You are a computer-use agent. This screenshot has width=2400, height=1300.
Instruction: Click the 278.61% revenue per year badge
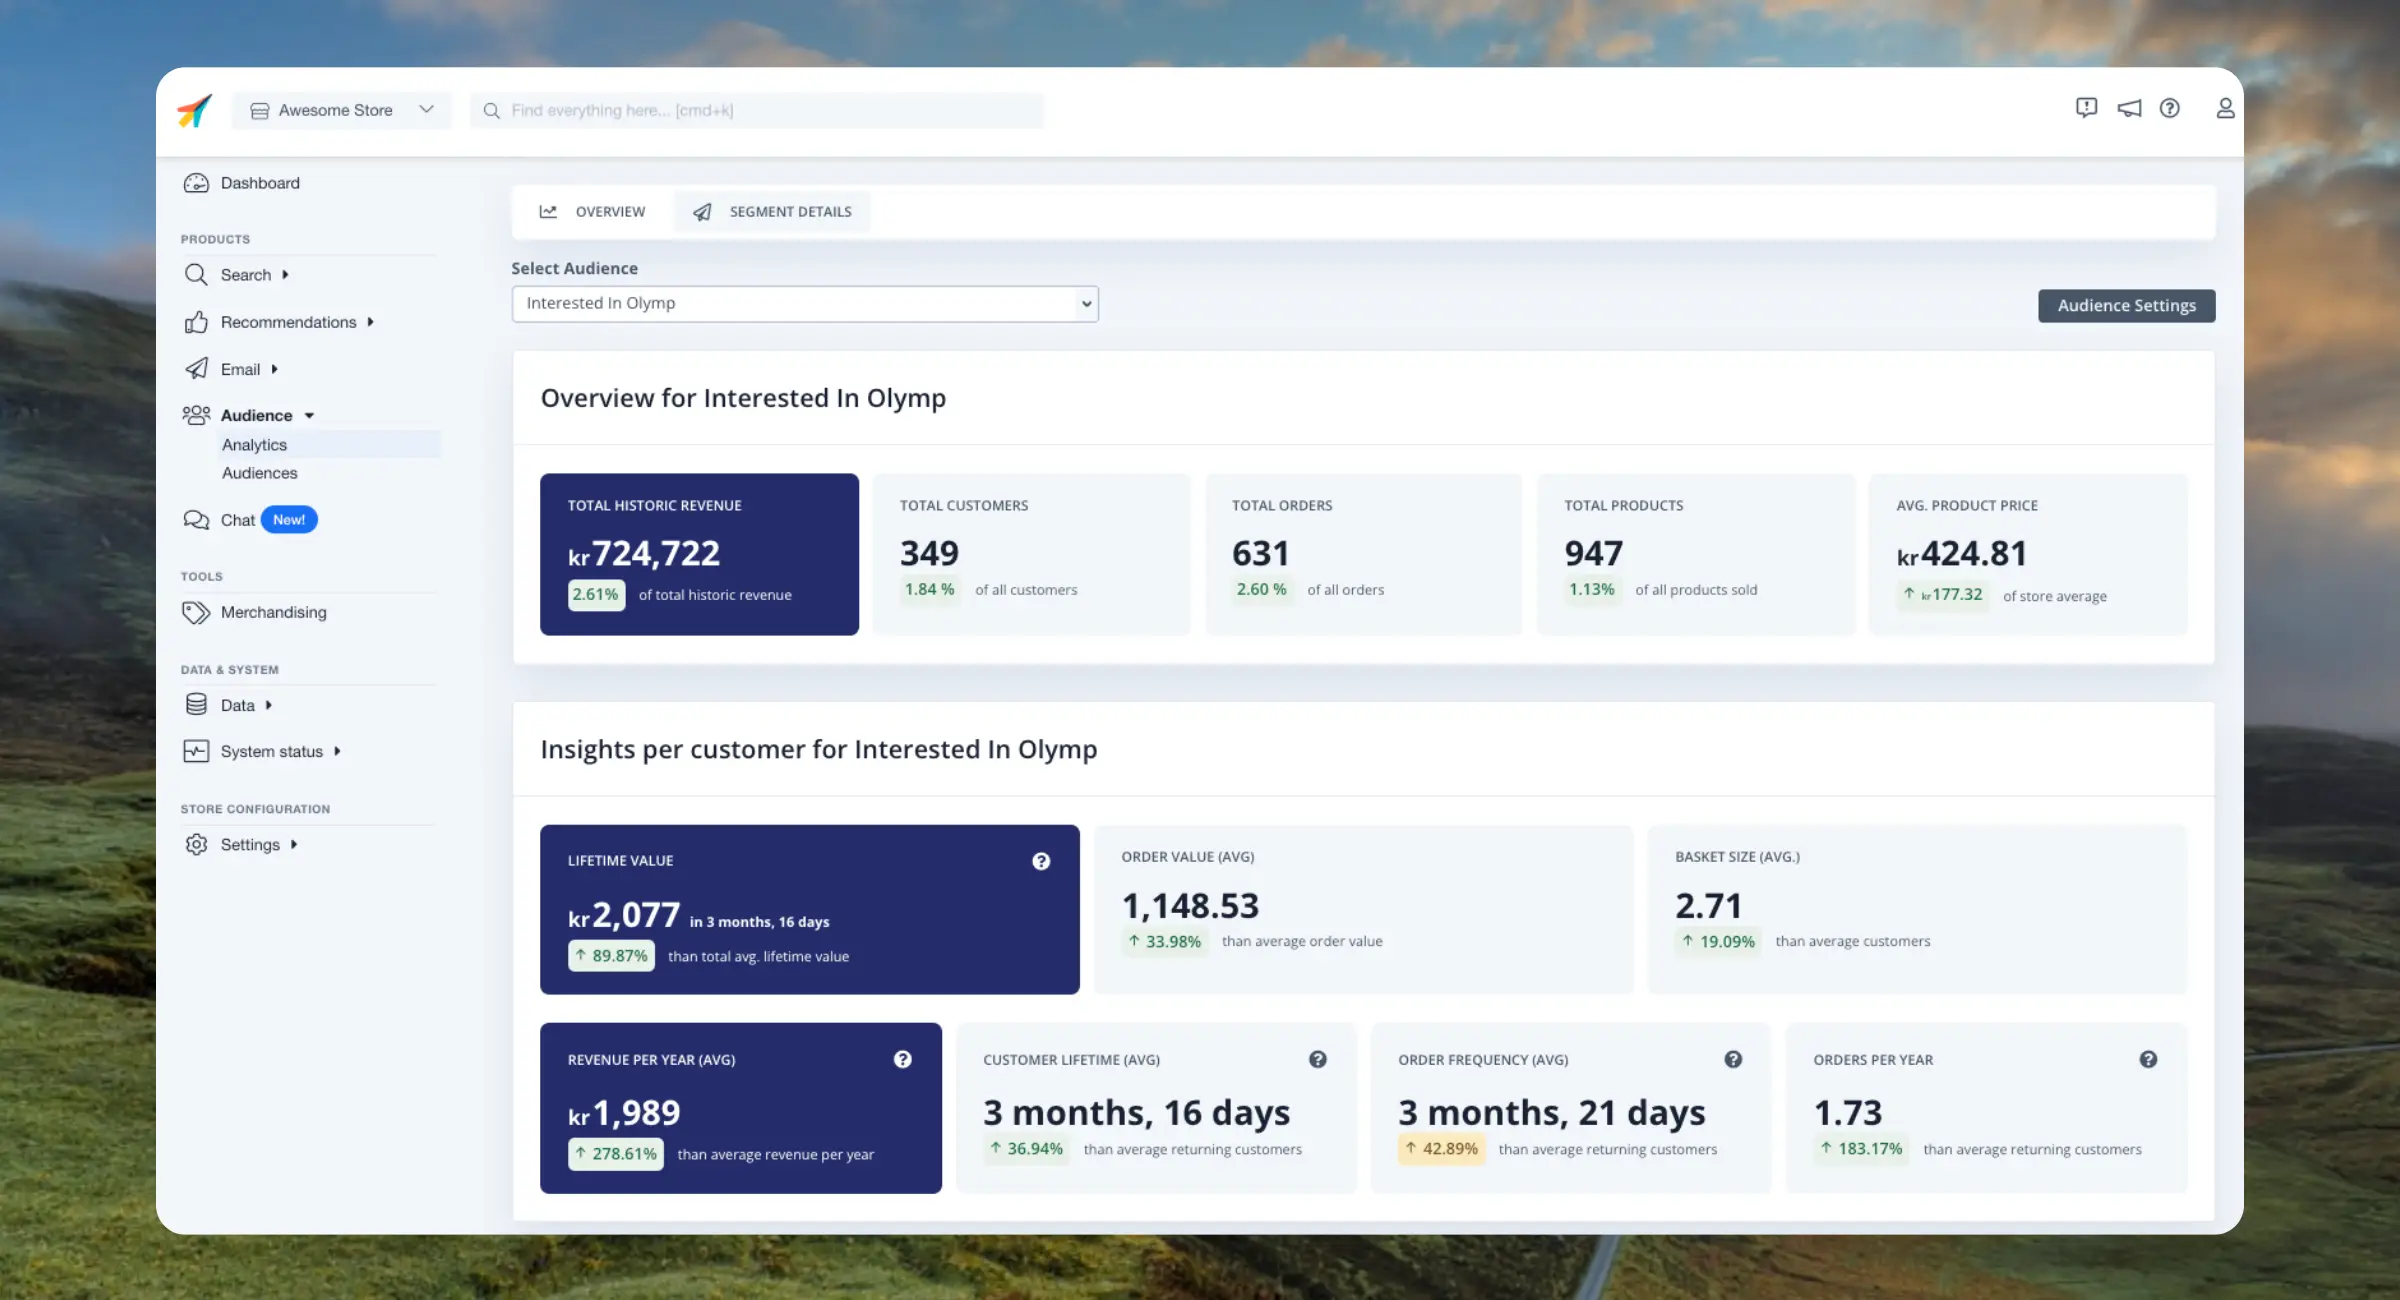click(x=615, y=1154)
